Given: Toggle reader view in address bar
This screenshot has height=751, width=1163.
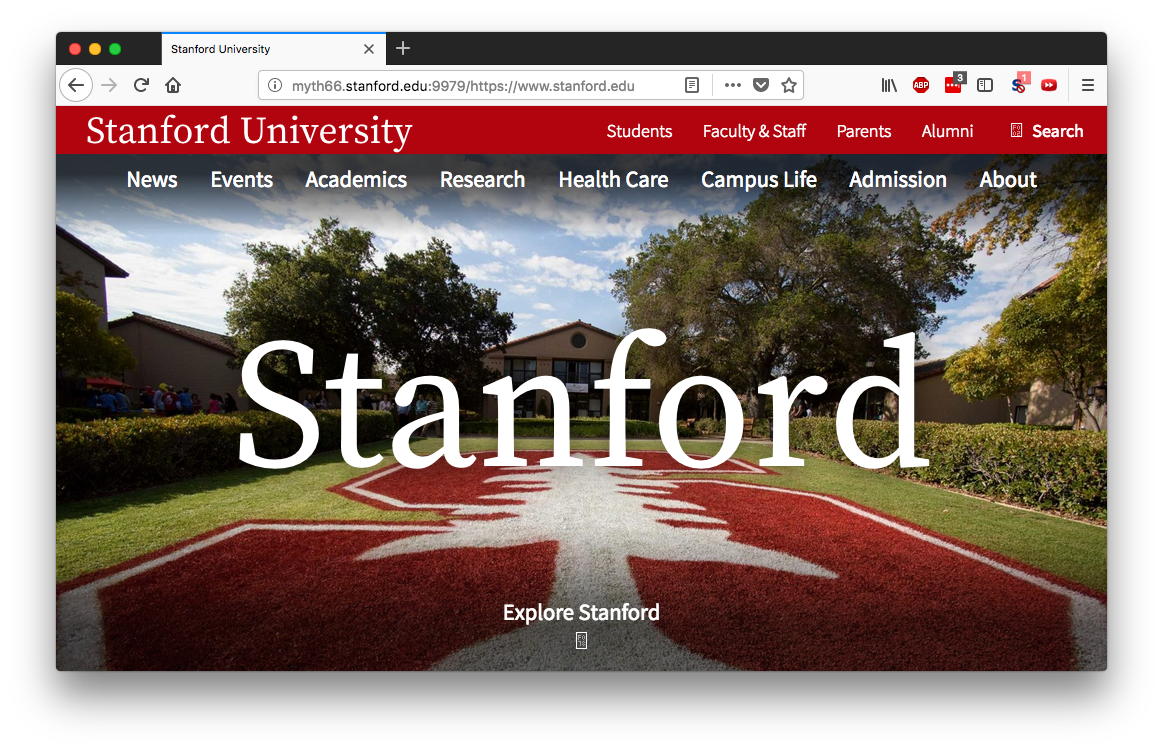Looking at the screenshot, I should tap(692, 85).
